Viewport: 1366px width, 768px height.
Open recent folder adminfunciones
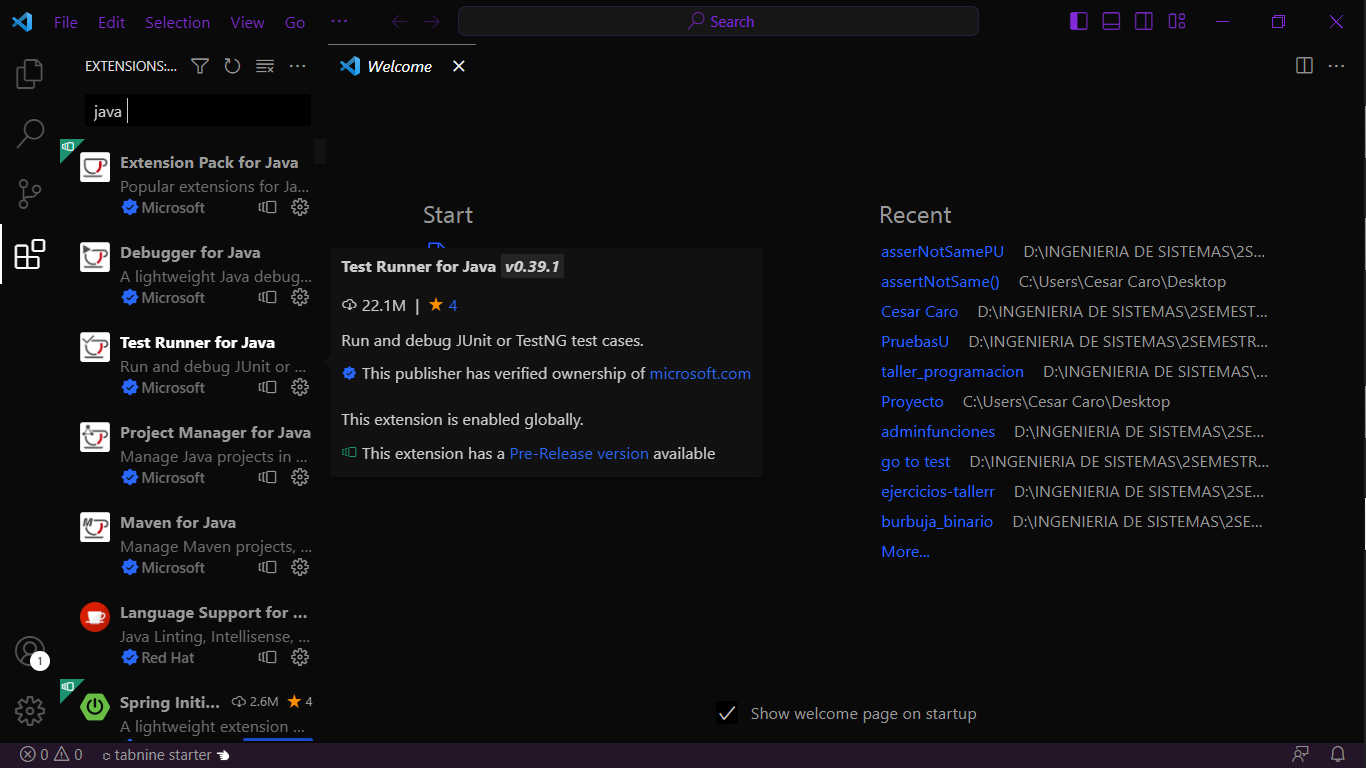[x=938, y=432]
